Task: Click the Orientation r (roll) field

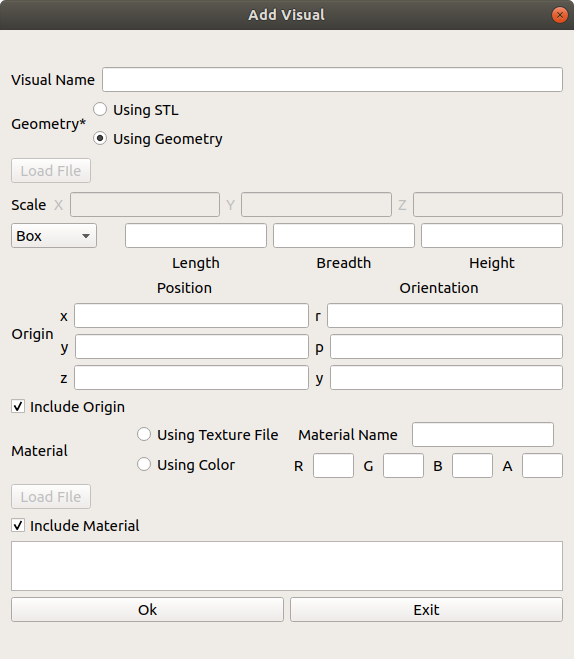Action: (x=445, y=316)
